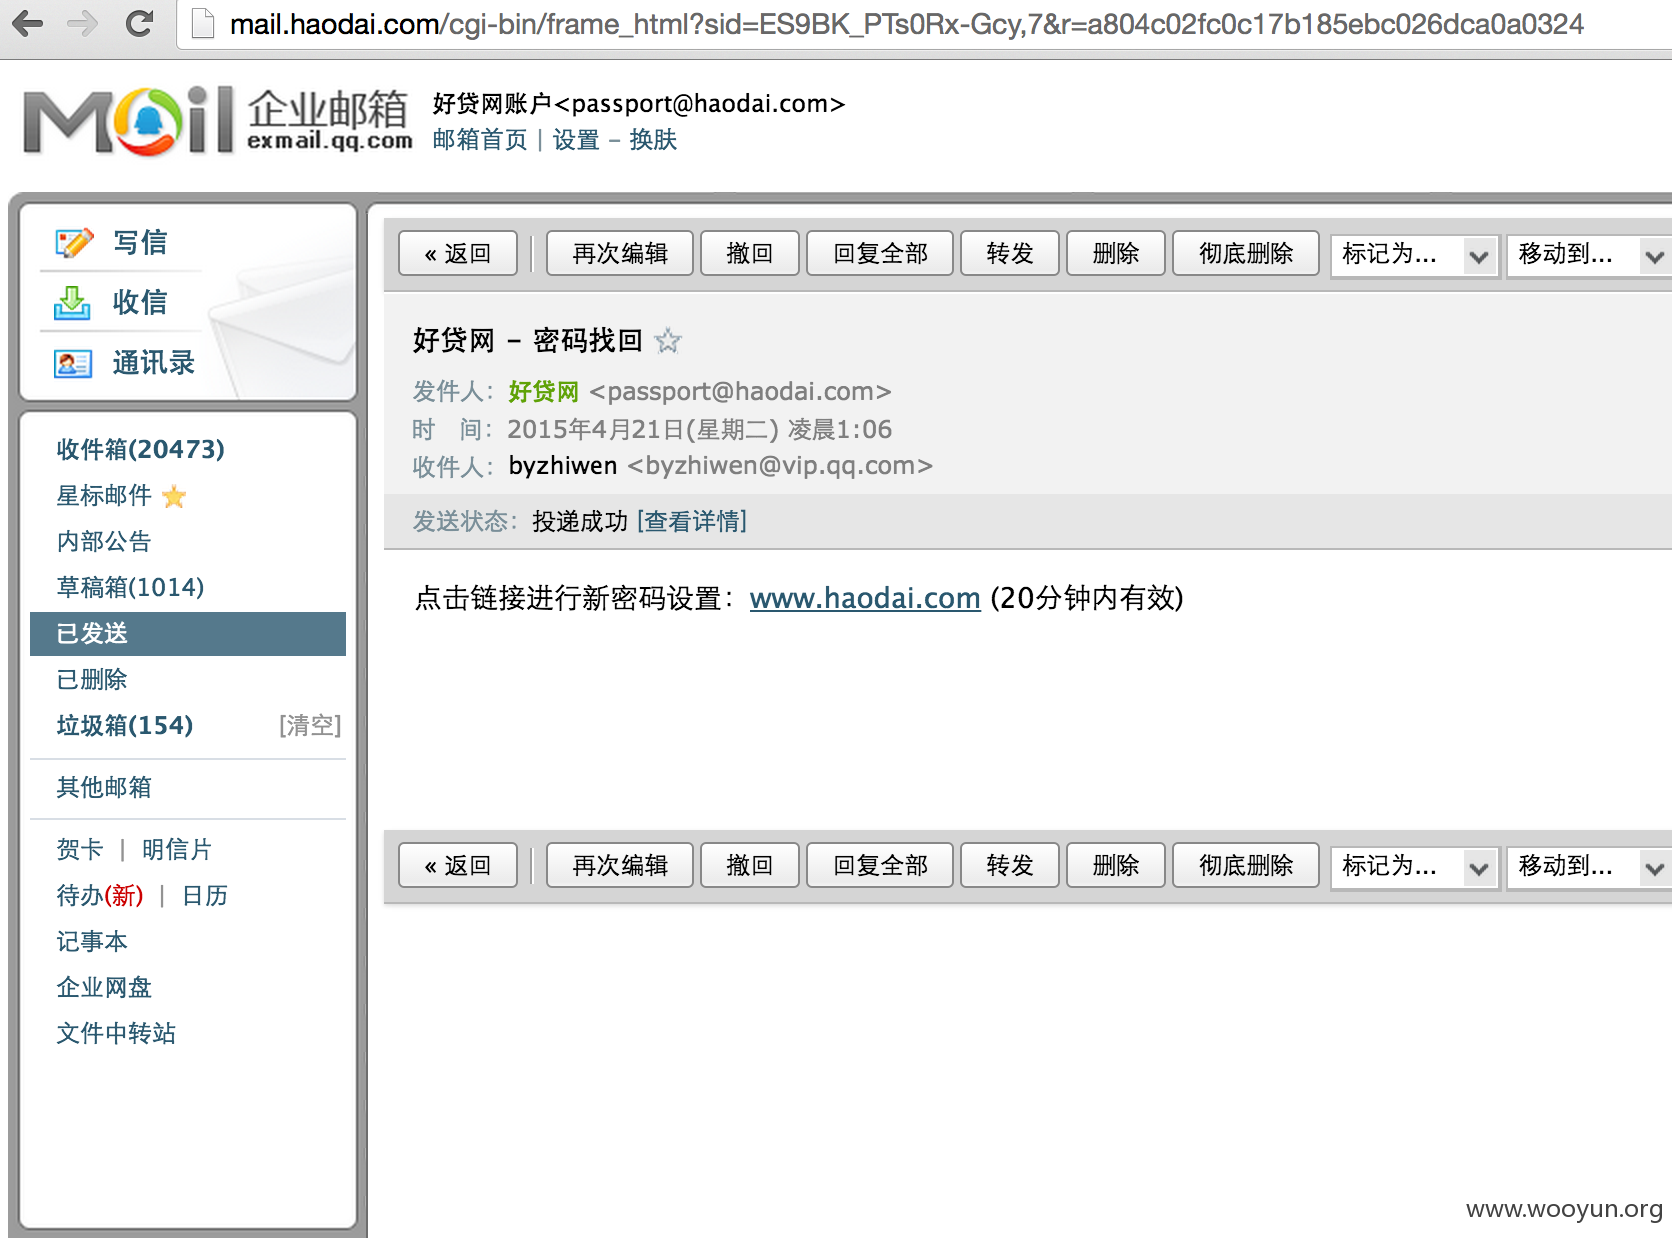This screenshot has width=1672, height=1238.
Task: Click [清空] to empty the trash
Action: coord(310,726)
